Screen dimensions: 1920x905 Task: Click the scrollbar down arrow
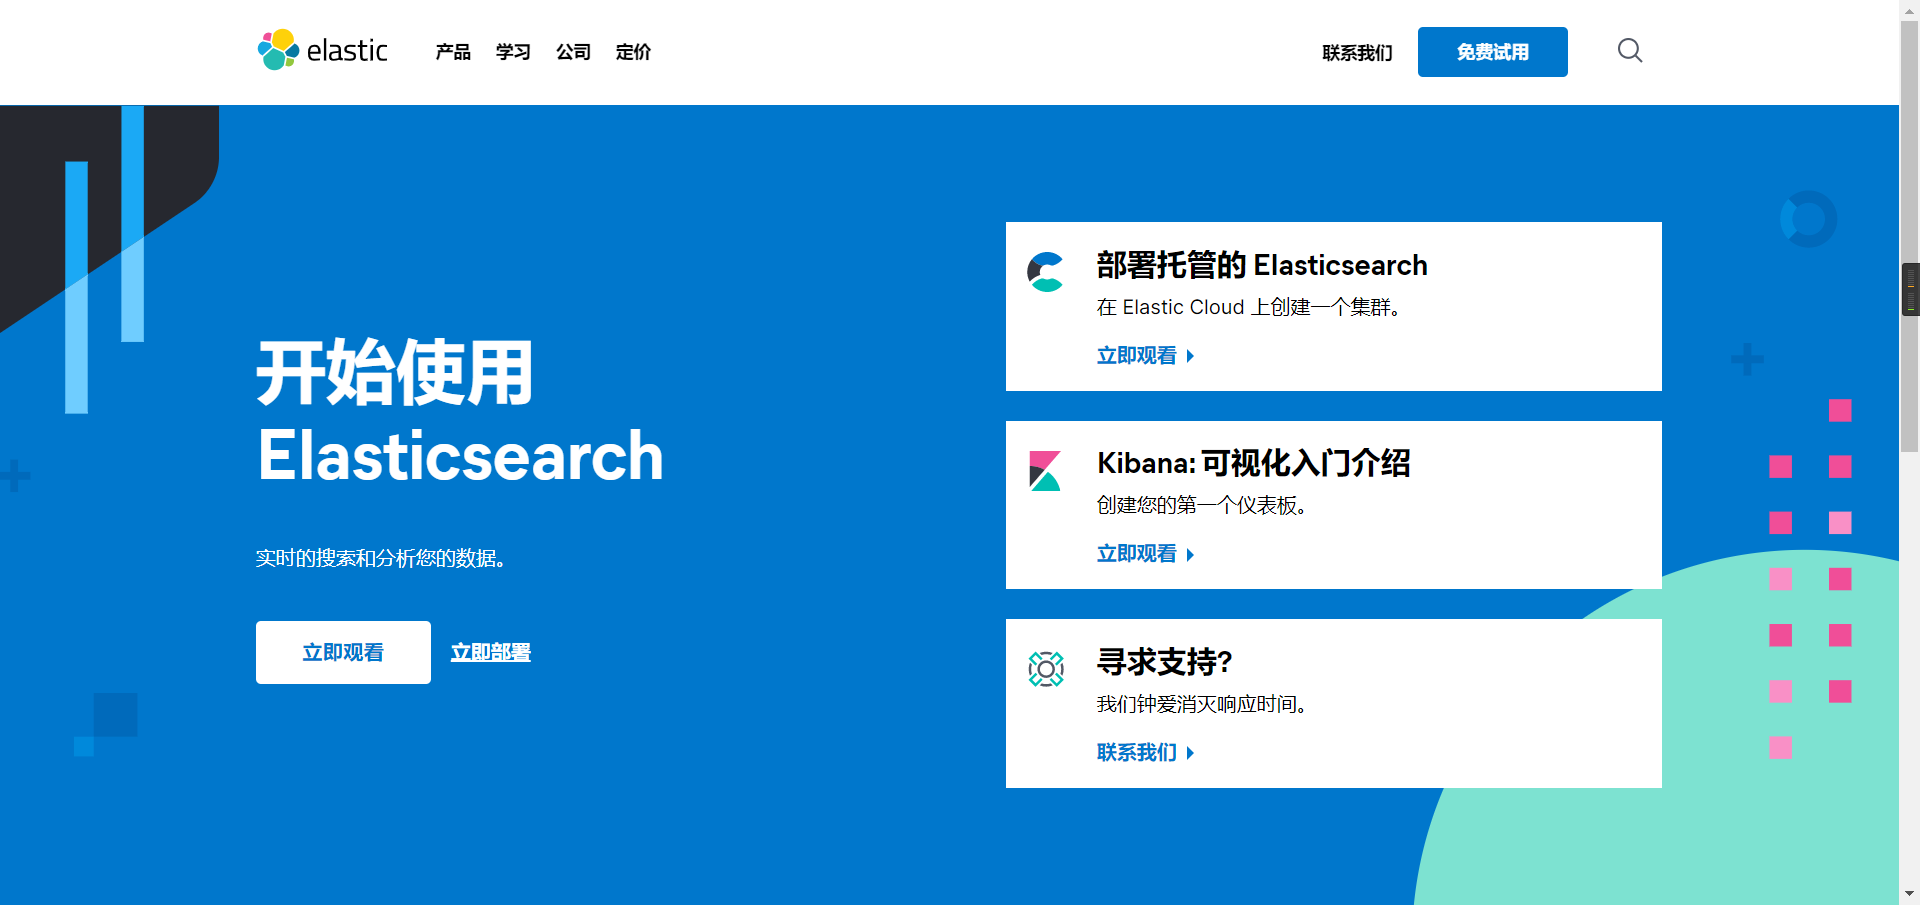point(1910,894)
